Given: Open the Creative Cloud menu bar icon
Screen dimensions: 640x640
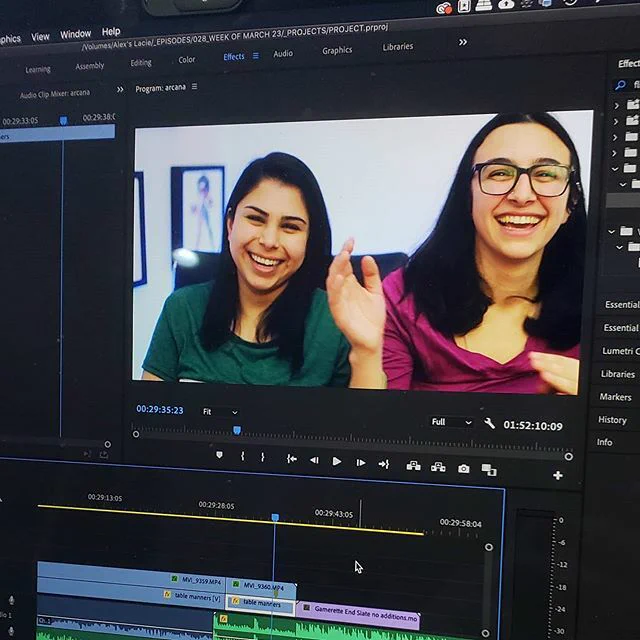Looking at the screenshot, I should click(x=444, y=8).
